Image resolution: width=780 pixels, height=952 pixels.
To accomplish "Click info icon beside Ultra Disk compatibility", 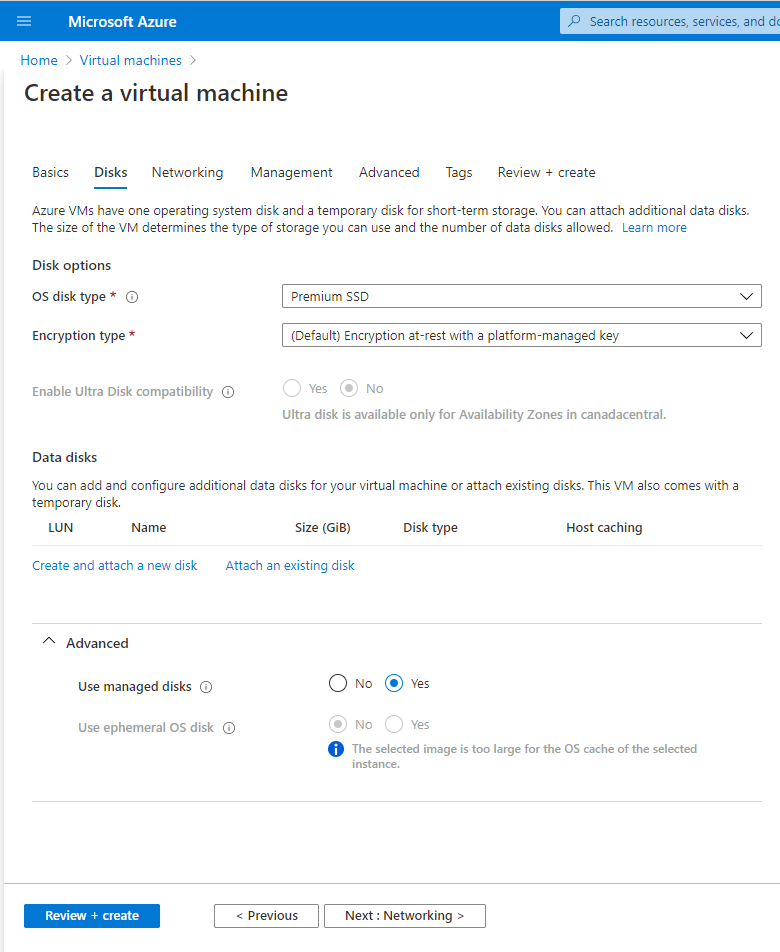I will [228, 392].
